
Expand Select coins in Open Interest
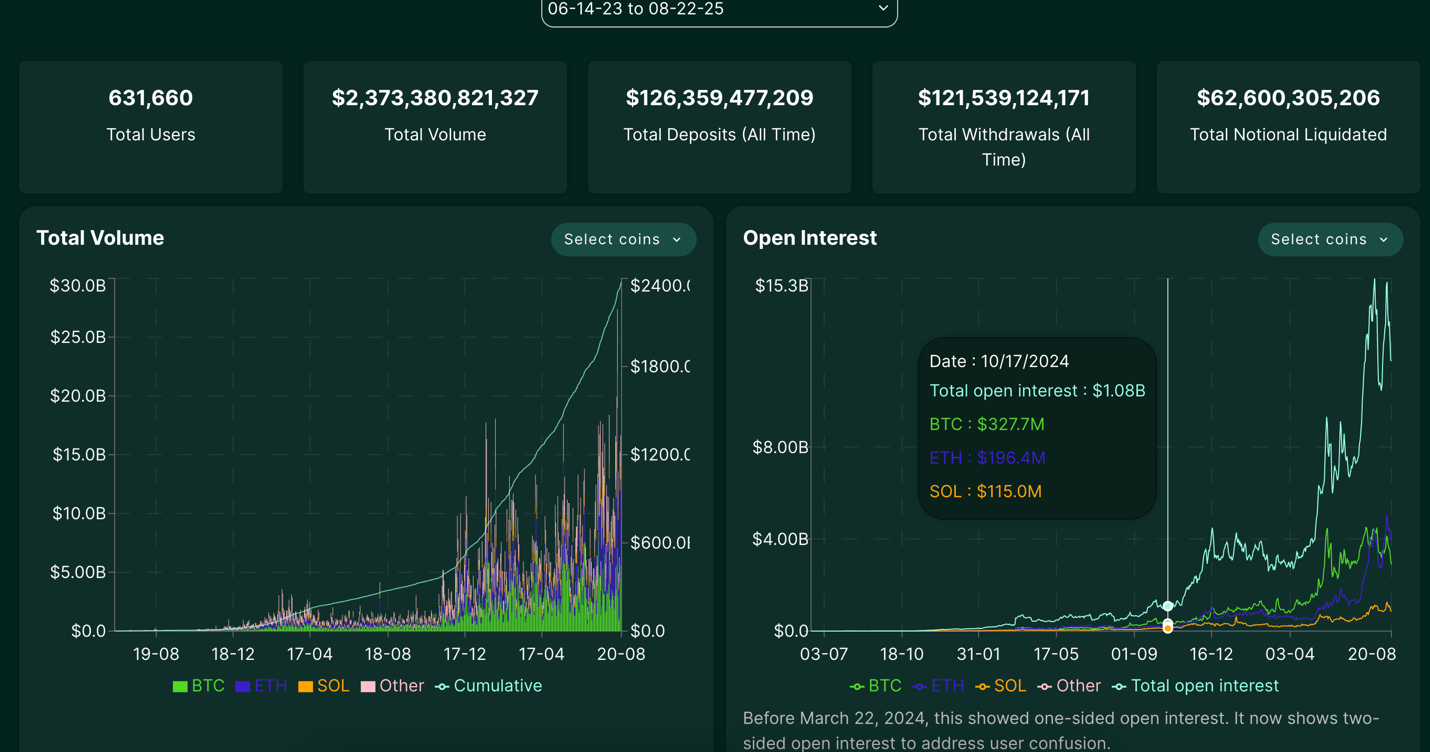(x=1329, y=240)
